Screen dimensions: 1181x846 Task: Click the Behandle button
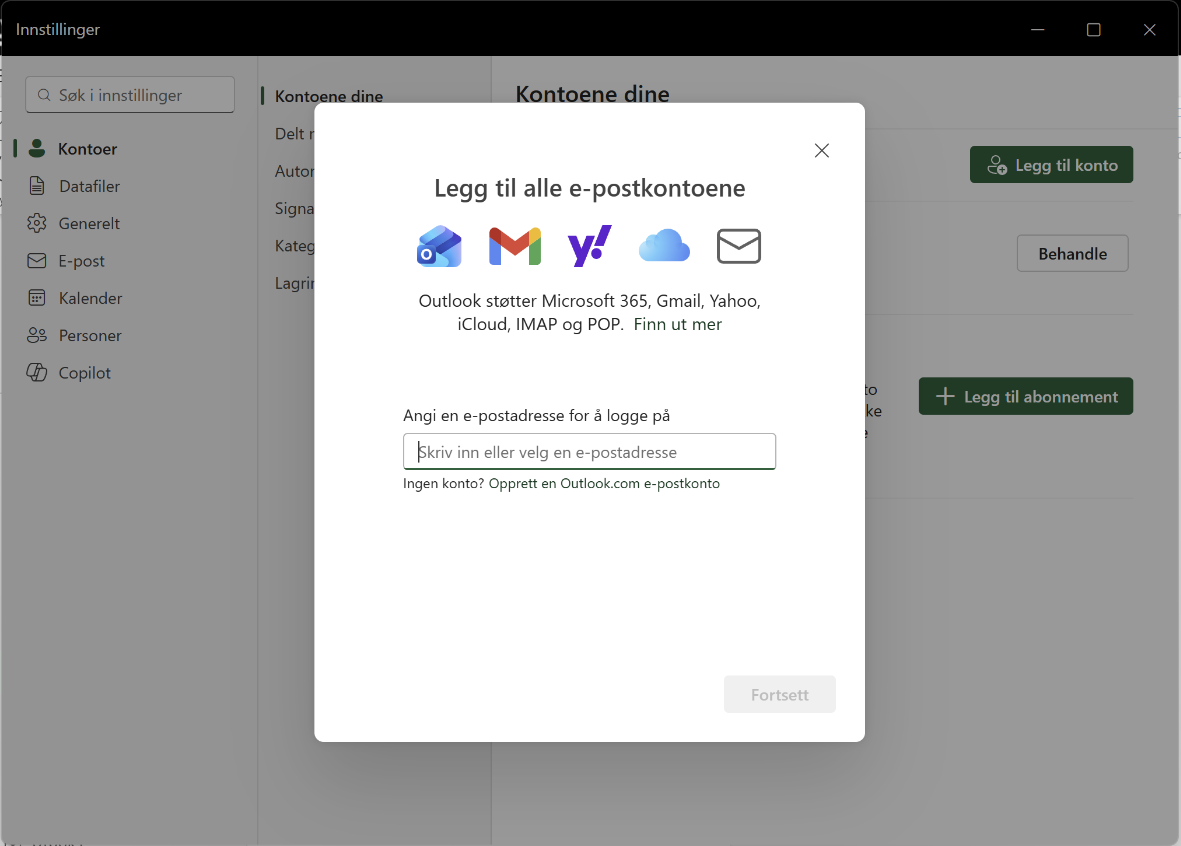pos(1073,254)
